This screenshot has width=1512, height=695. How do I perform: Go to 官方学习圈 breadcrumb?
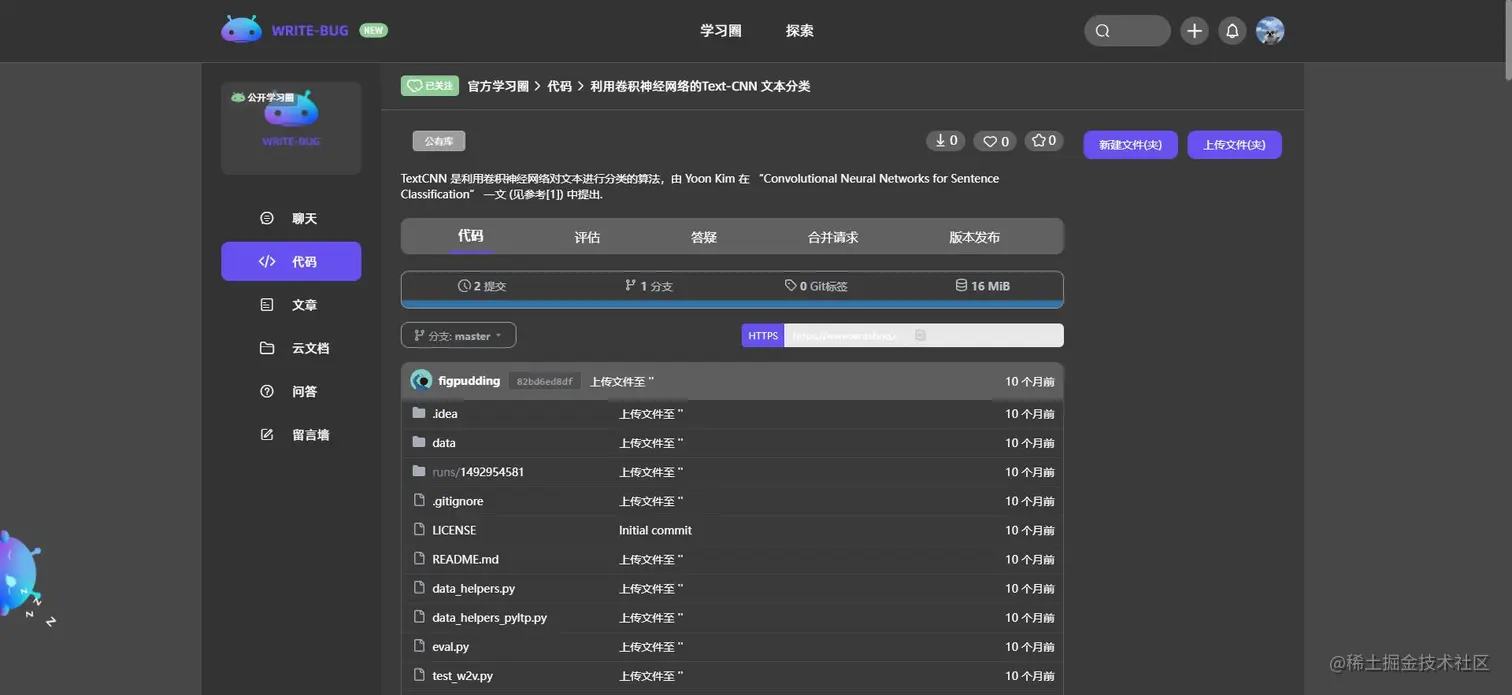[498, 86]
